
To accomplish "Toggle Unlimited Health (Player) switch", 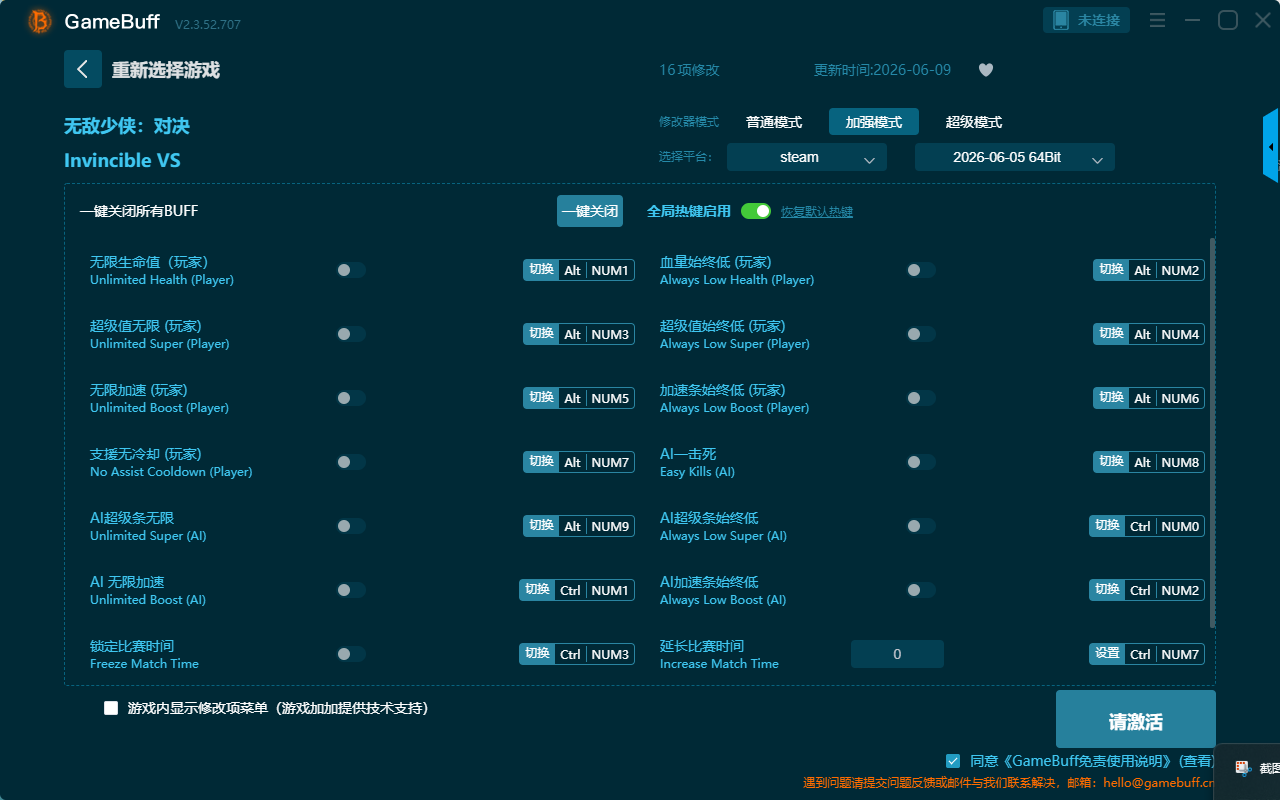I will tap(351, 270).
